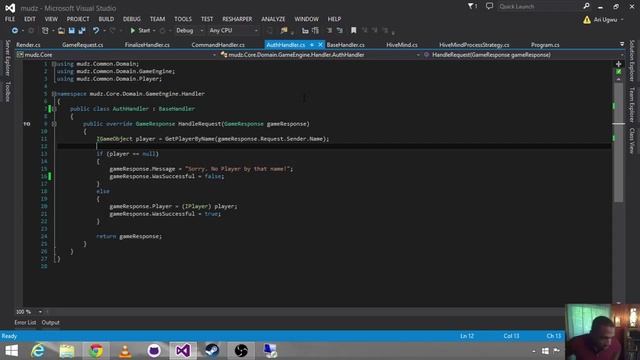
Task: Click the uncomment lines toolbar icon
Action: coord(340,31)
